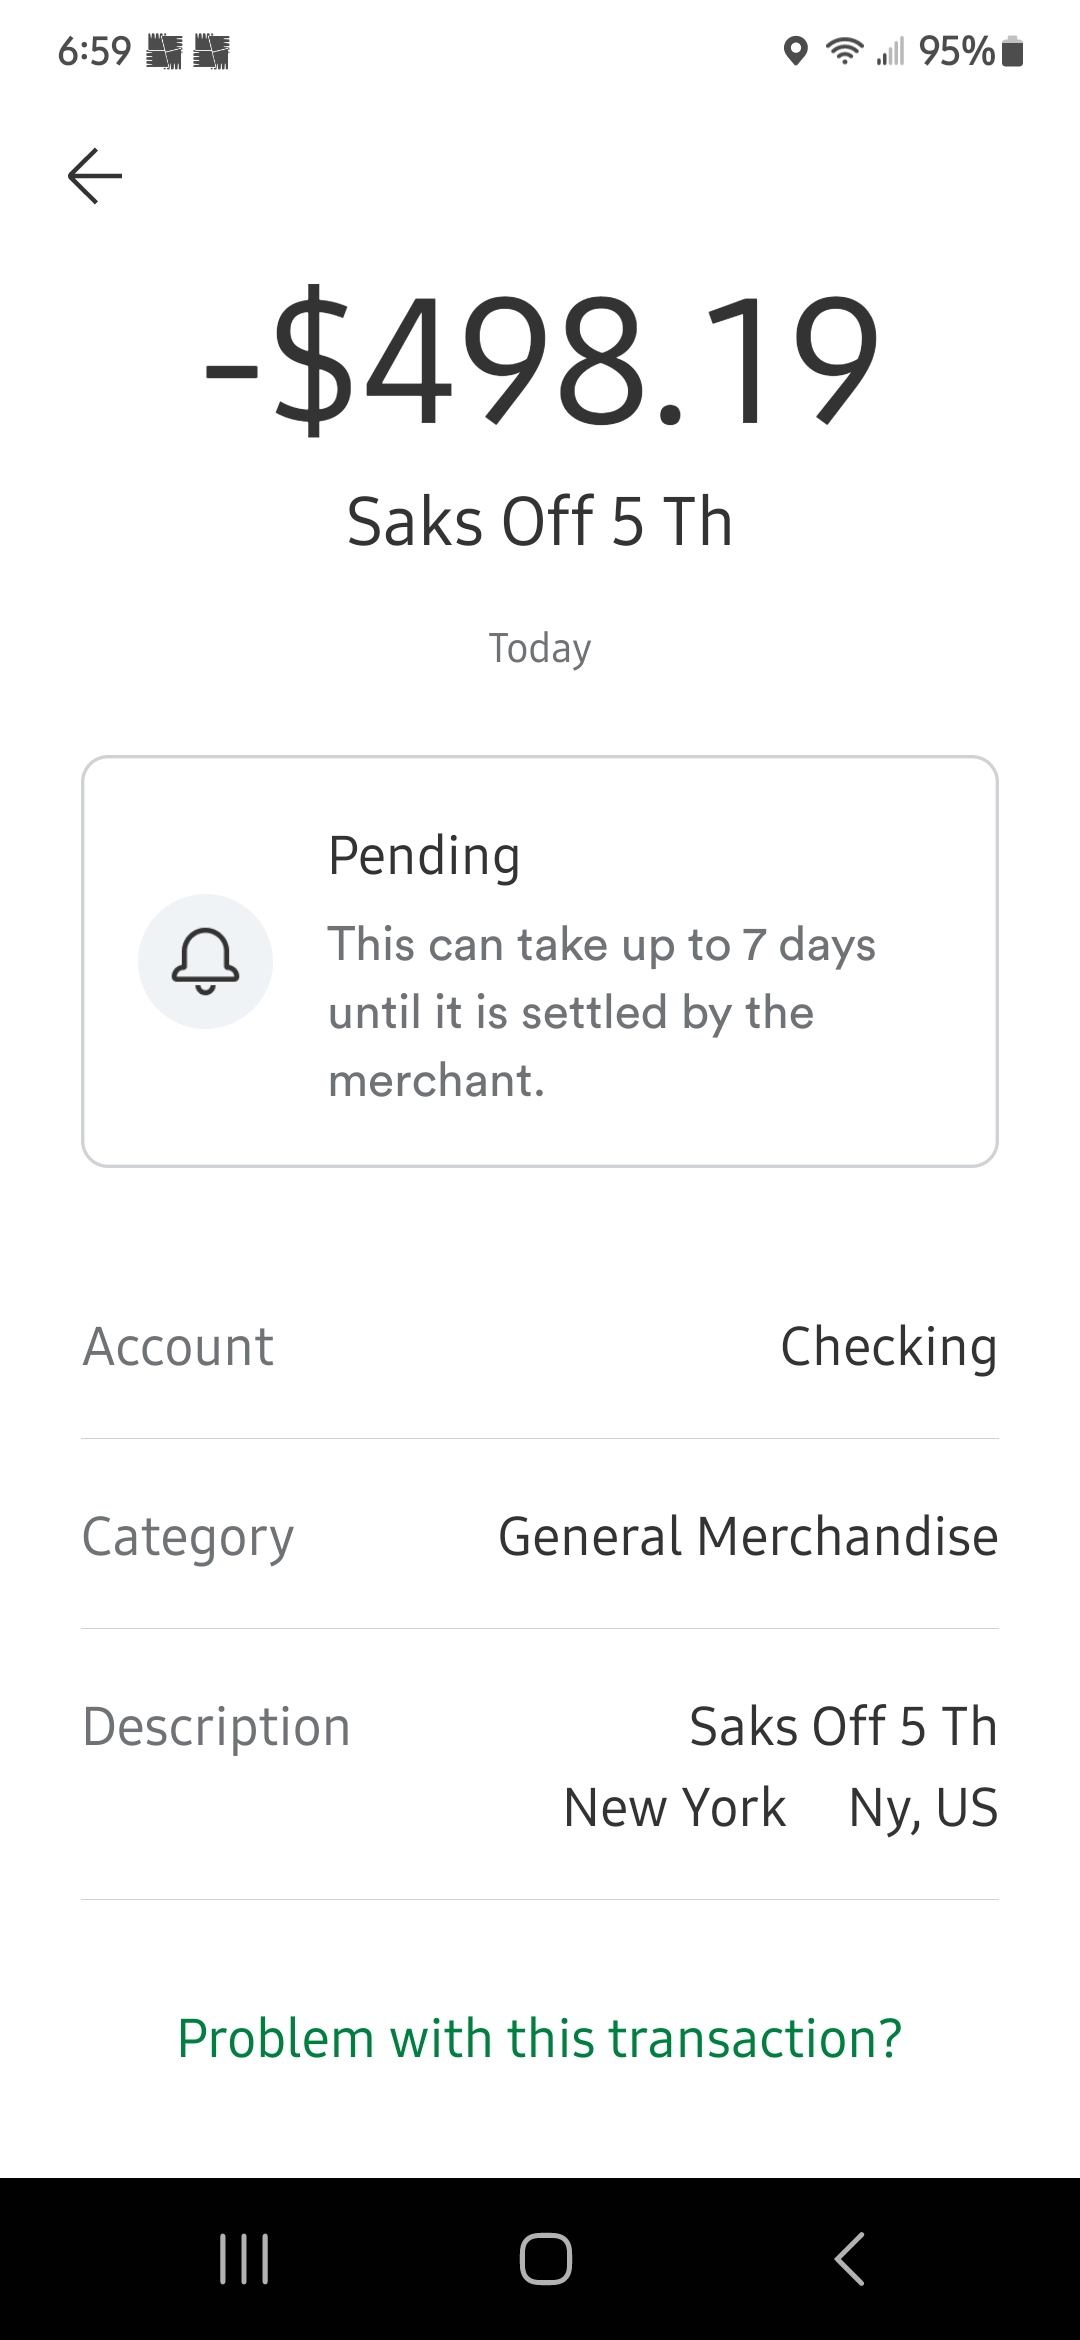The height and width of the screenshot is (2340, 1080).
Task: Tap the 95% battery percentage text
Action: 956,51
